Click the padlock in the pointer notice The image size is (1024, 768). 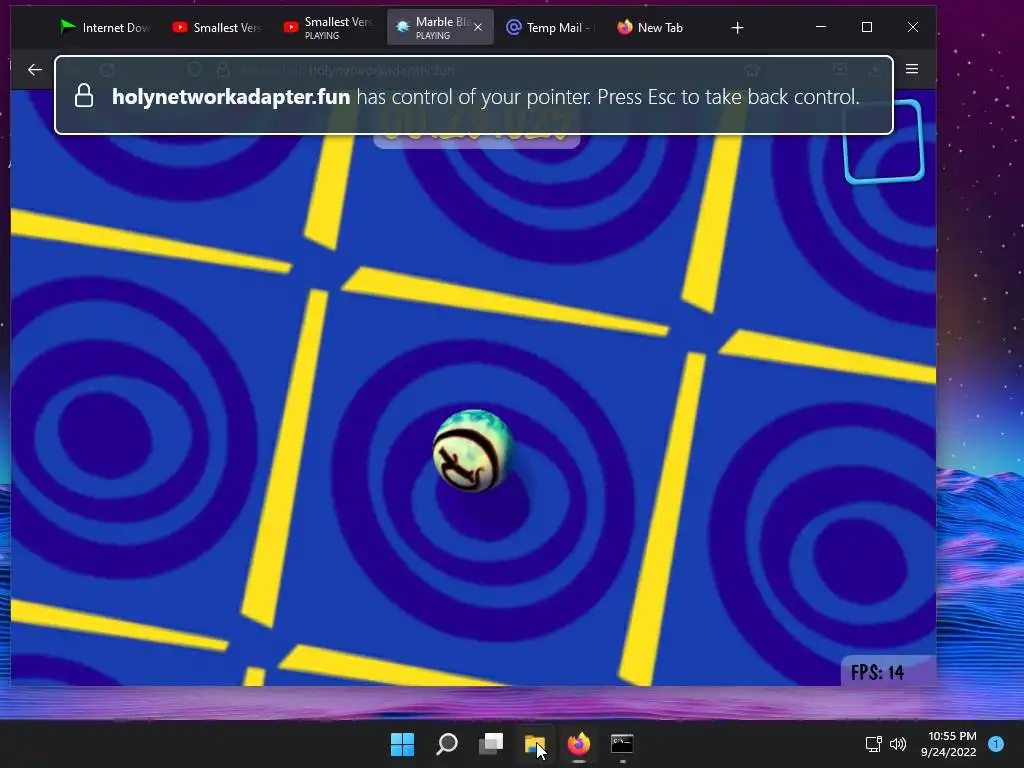click(84, 95)
